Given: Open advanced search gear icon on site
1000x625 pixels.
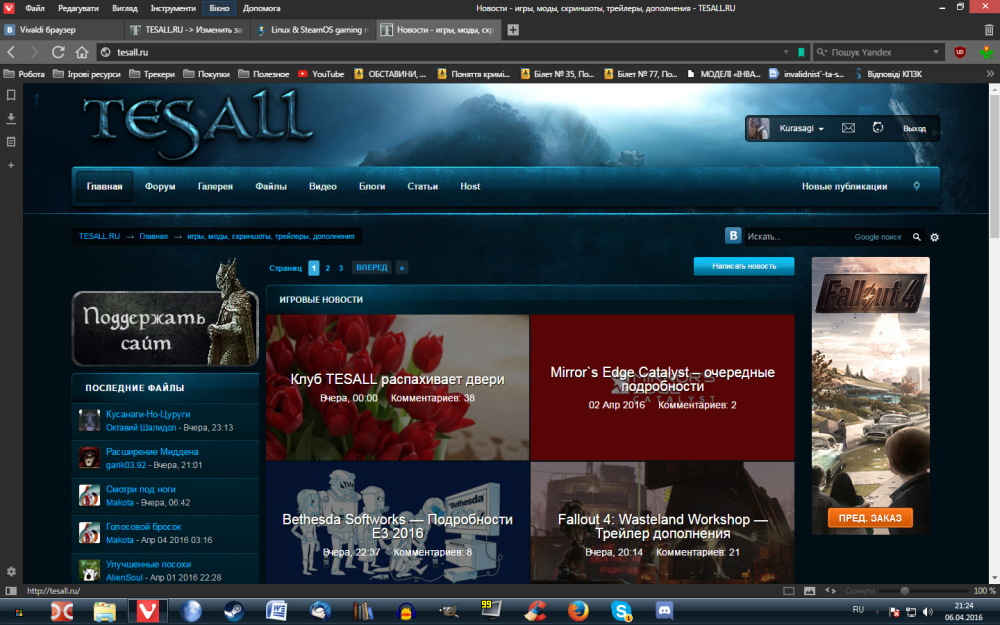Looking at the screenshot, I should click(x=934, y=237).
